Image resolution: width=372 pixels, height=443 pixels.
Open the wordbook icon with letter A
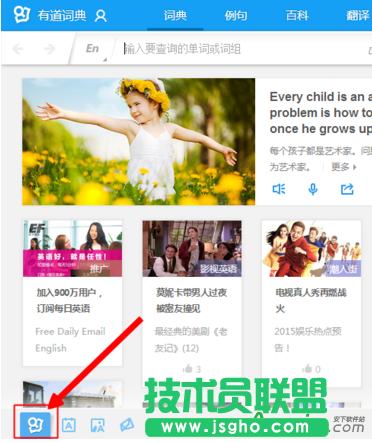click(69, 425)
